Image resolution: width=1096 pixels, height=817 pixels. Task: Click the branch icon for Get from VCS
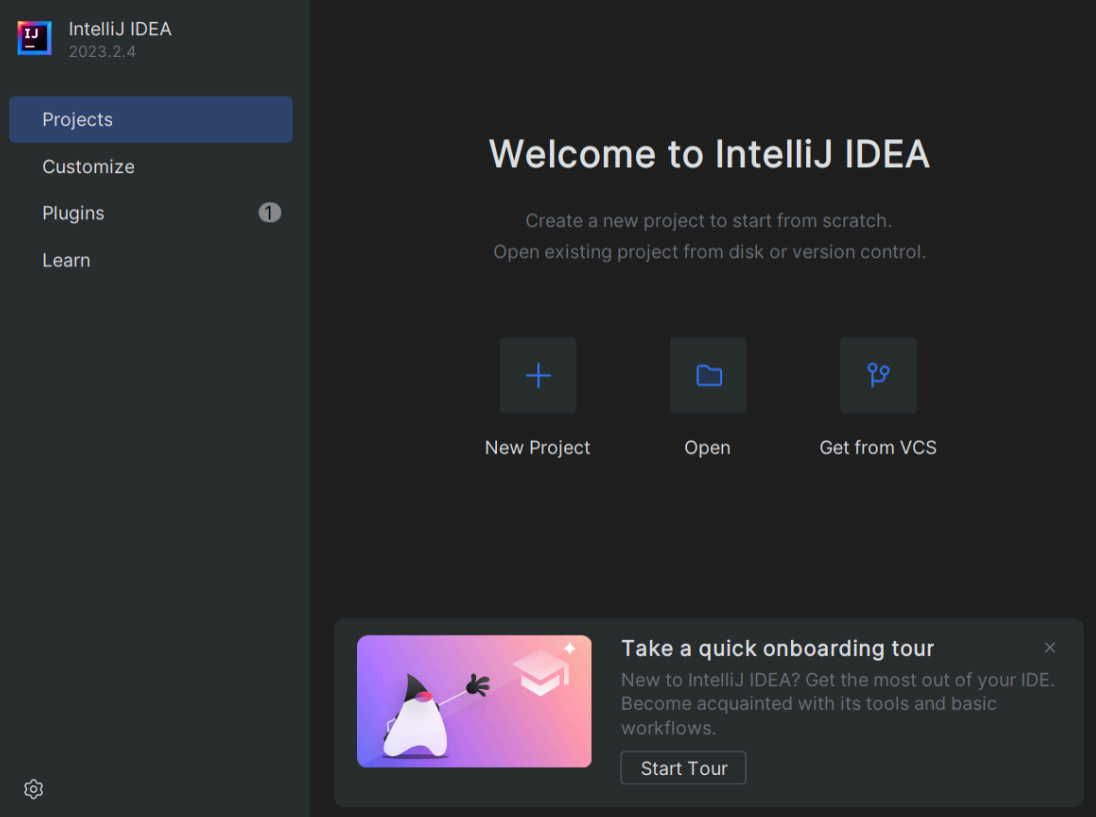[878, 375]
